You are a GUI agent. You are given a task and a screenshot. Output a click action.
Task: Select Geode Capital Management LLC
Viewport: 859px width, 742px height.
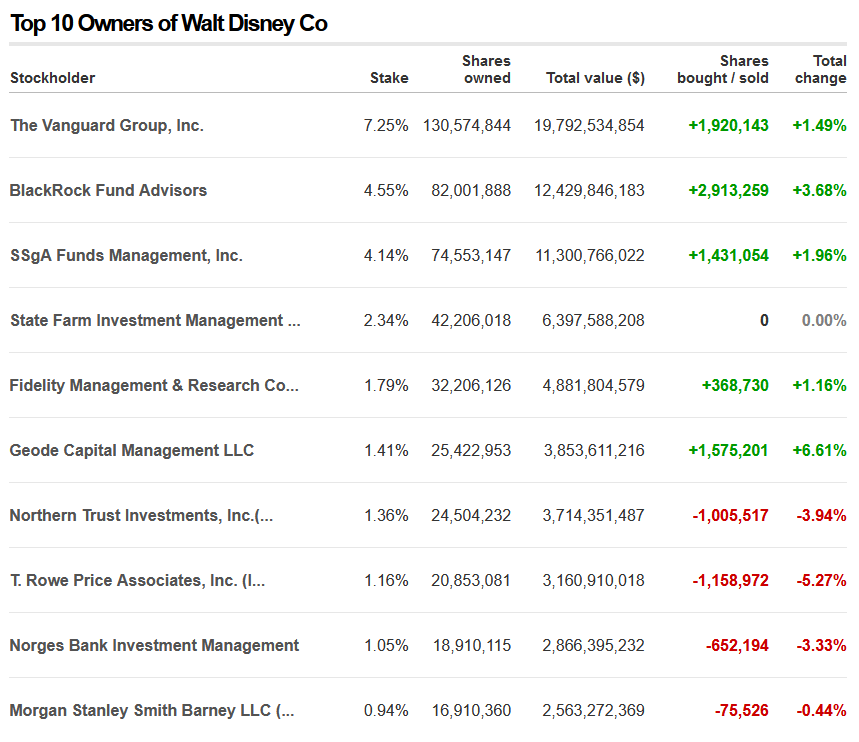tap(132, 451)
